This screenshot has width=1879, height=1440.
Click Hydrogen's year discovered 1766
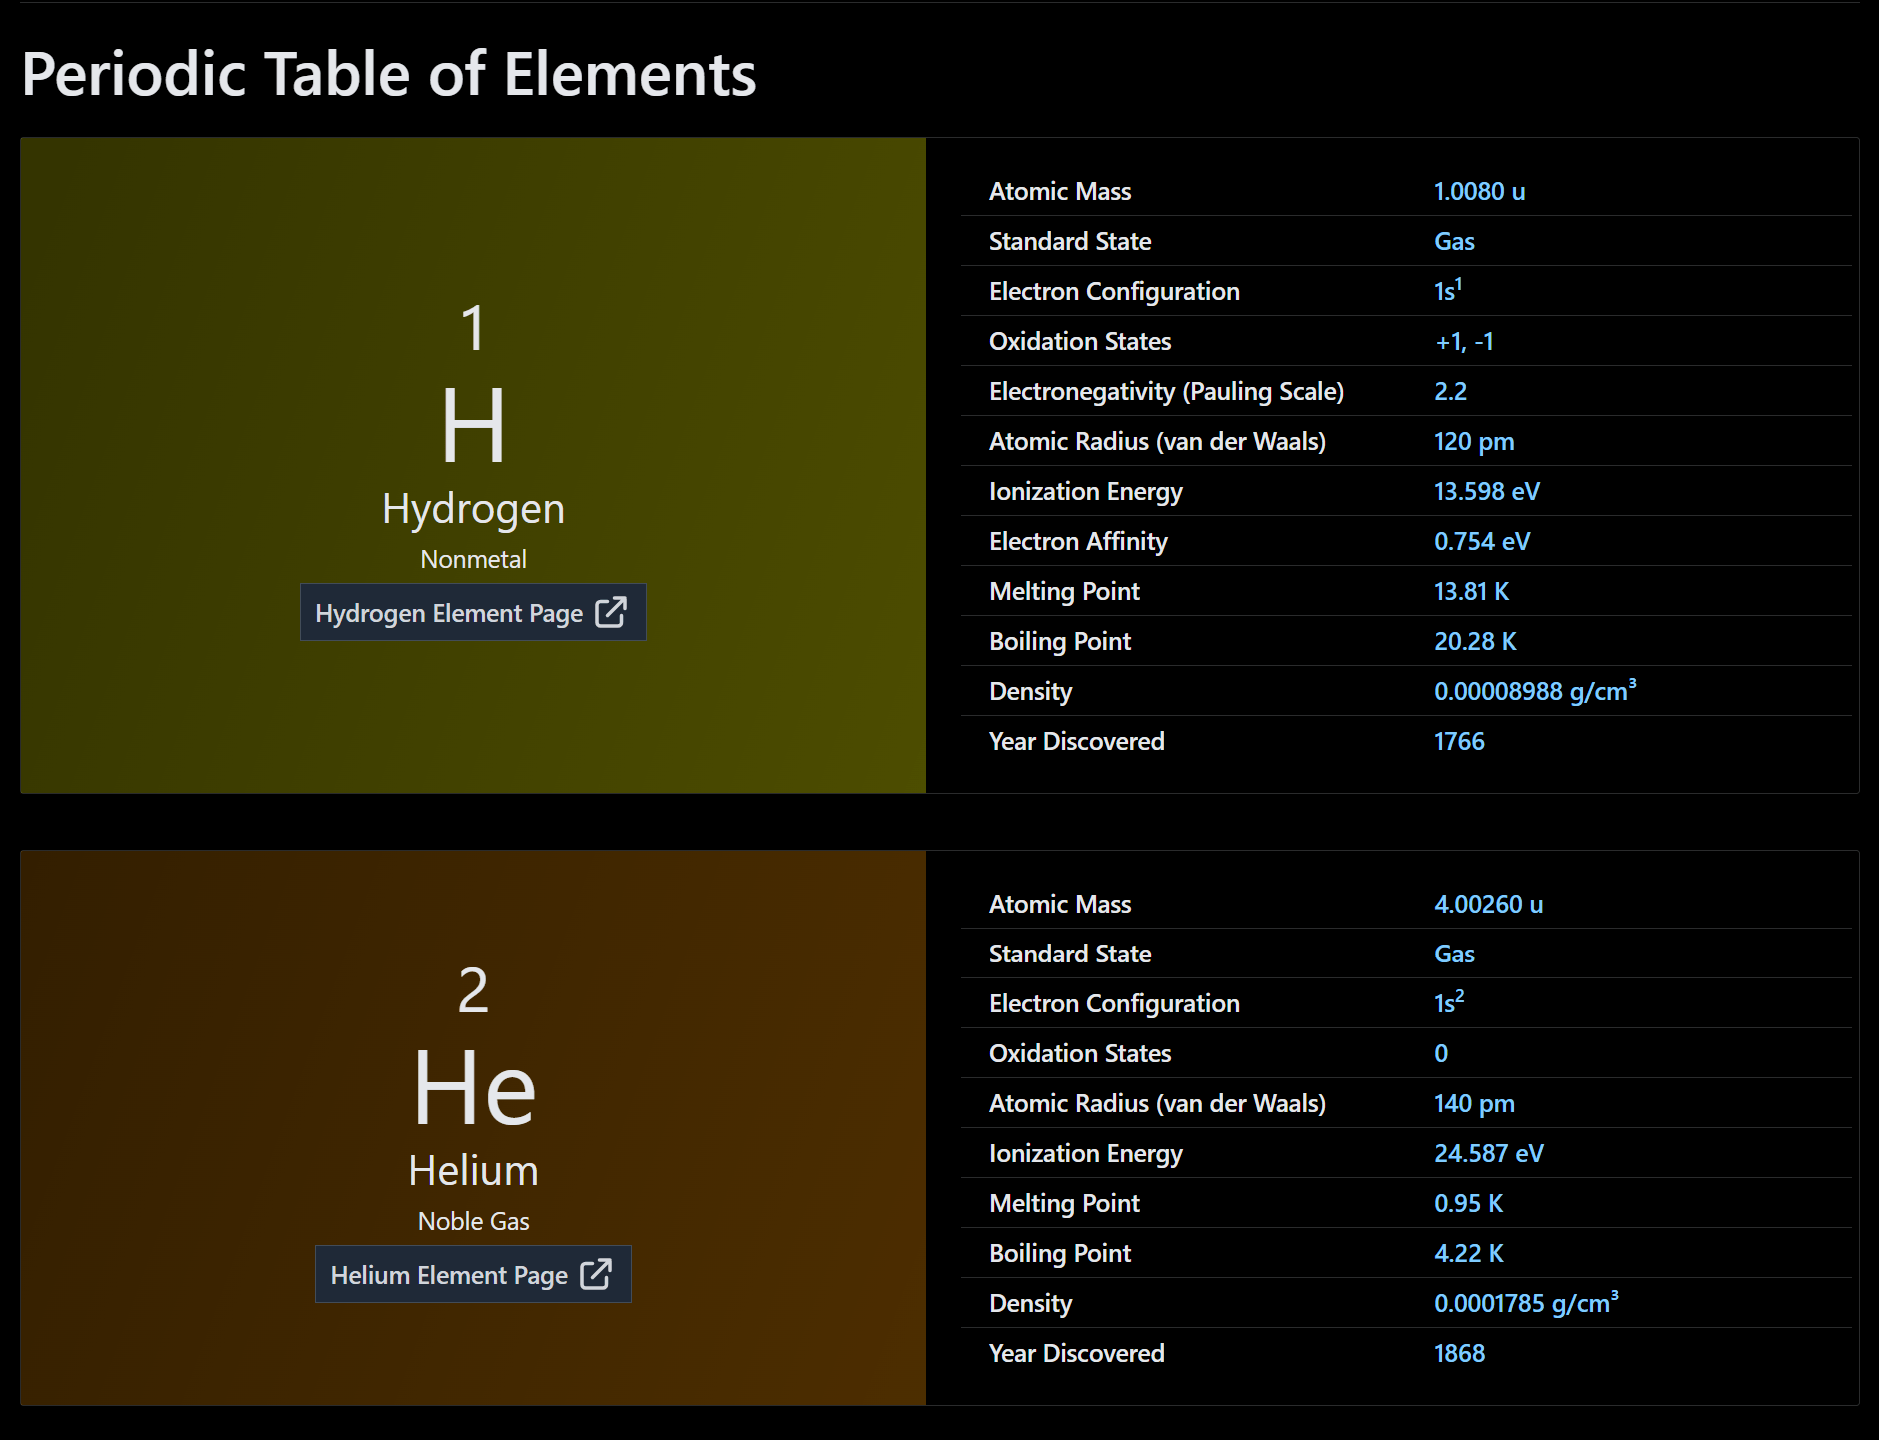1459,741
